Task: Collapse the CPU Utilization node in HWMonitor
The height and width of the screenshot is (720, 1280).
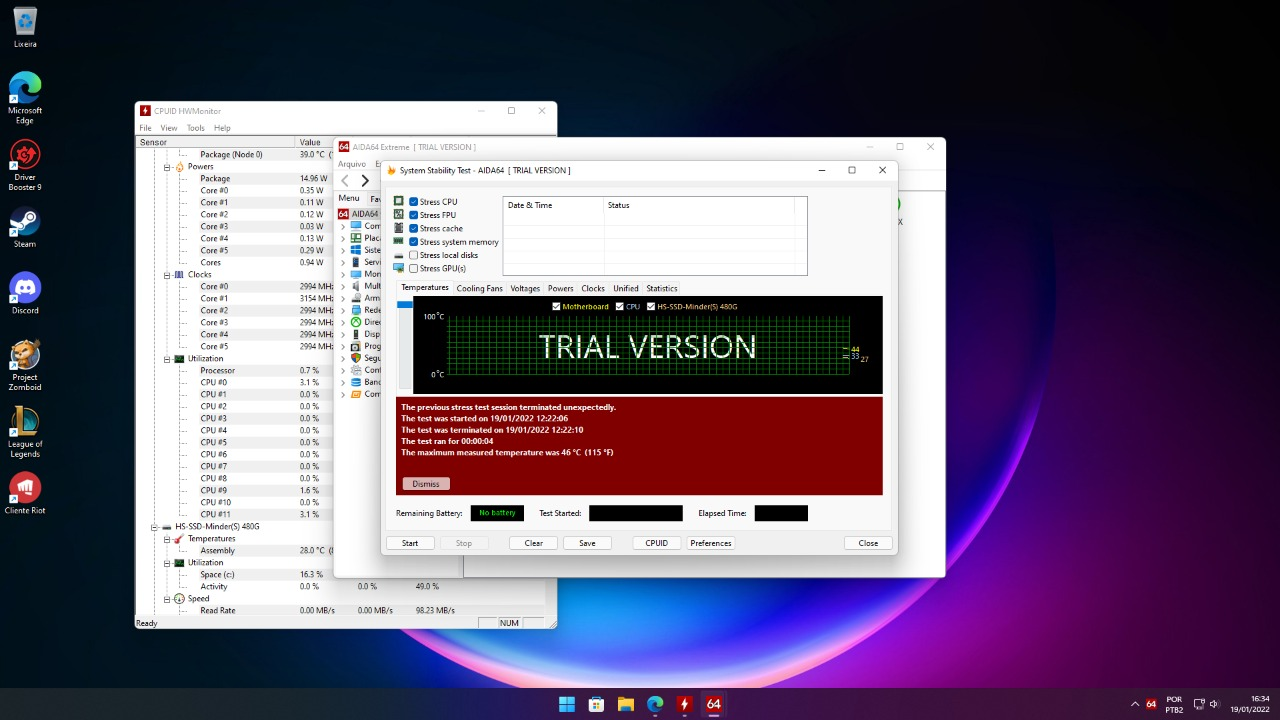Action: [168, 359]
